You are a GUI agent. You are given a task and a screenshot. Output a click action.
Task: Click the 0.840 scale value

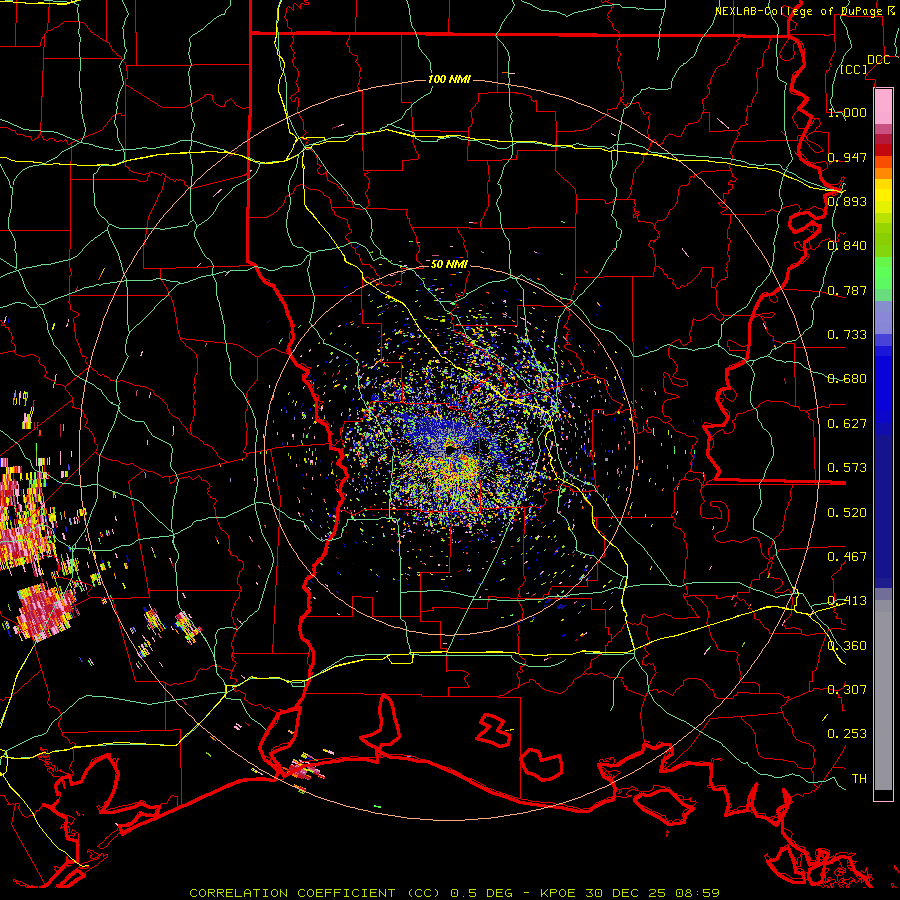click(847, 246)
